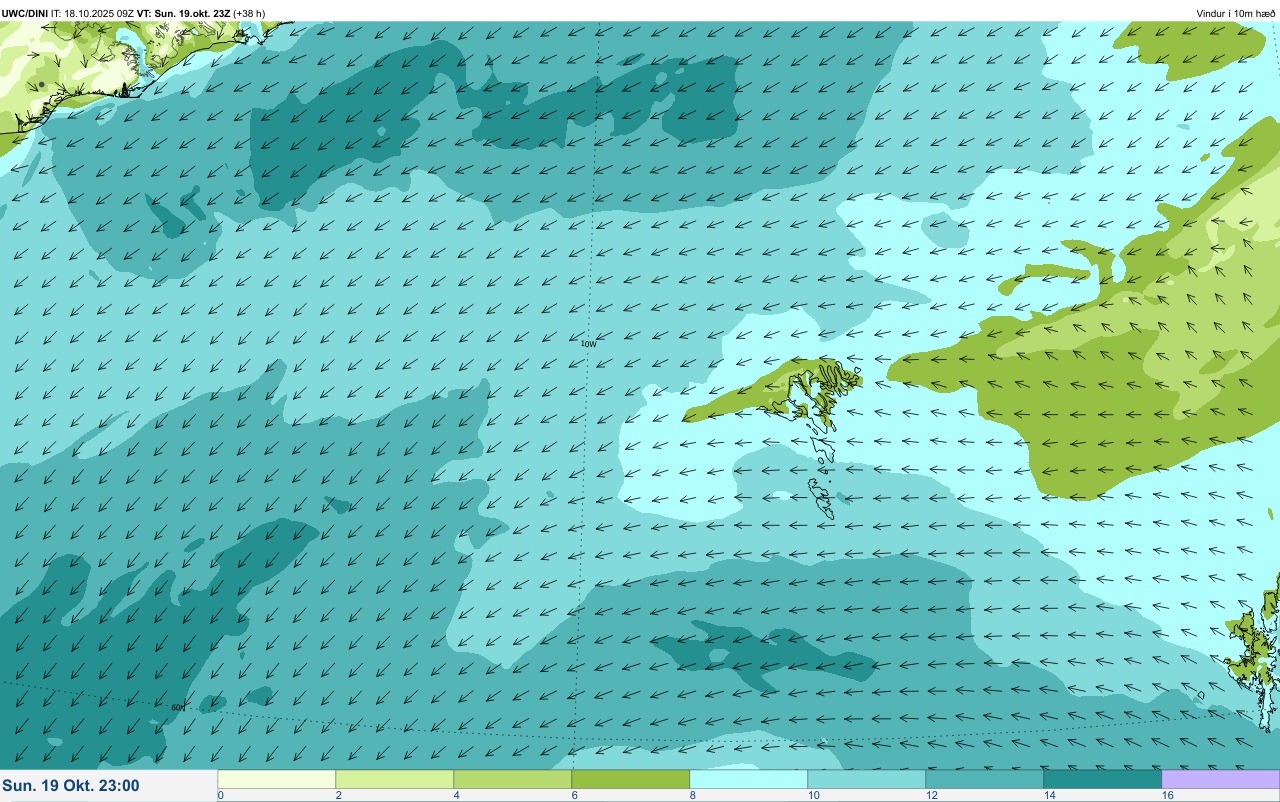Click the legend tick value "12"

click(x=931, y=795)
